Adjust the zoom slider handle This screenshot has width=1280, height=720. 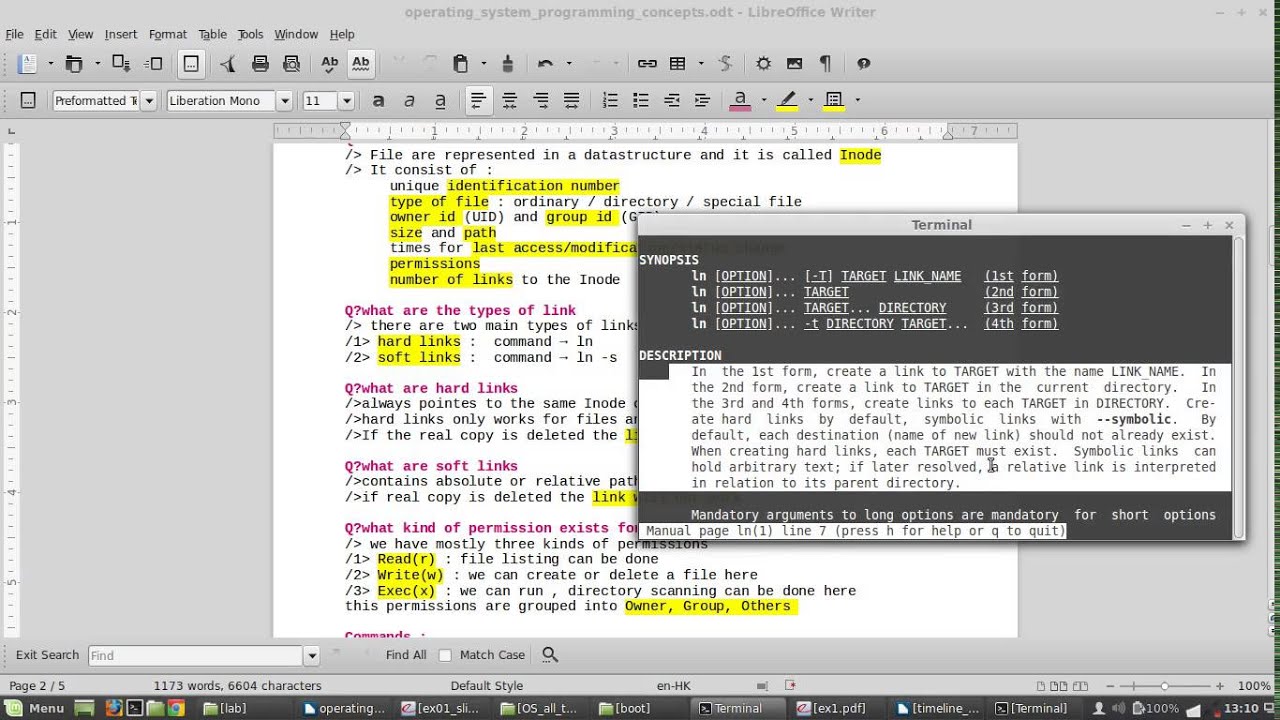click(x=1164, y=686)
